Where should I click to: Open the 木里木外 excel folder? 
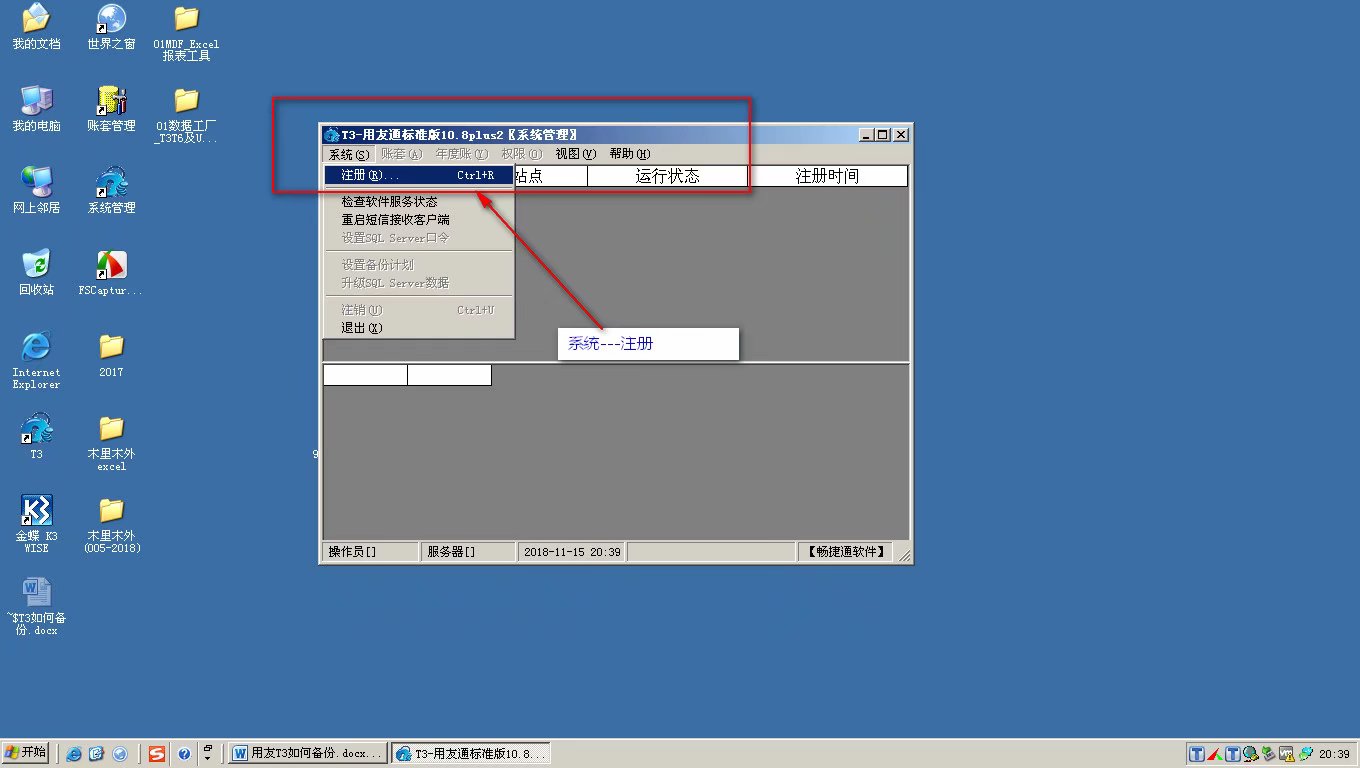click(x=111, y=429)
